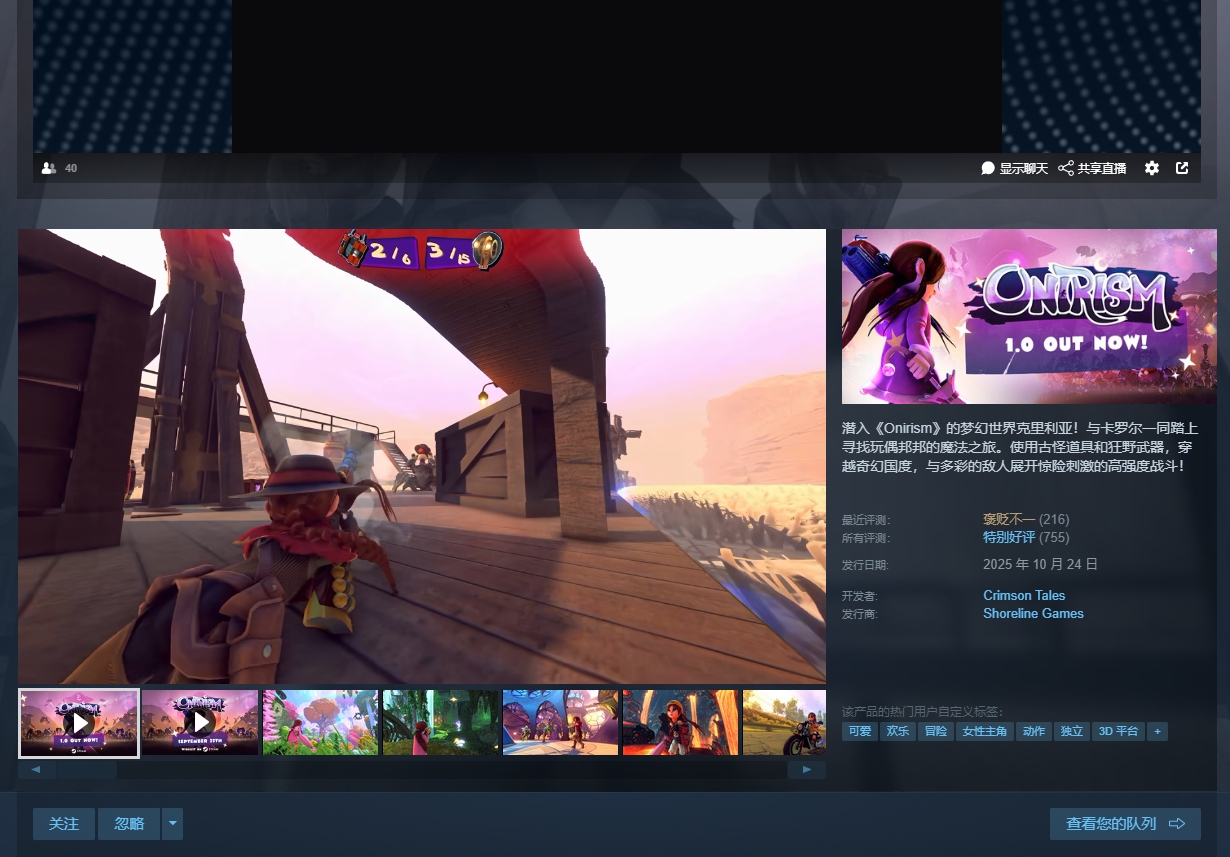The height and width of the screenshot is (857, 1230).
Task: Click the 关注 (Follow) button
Action: tap(64, 824)
